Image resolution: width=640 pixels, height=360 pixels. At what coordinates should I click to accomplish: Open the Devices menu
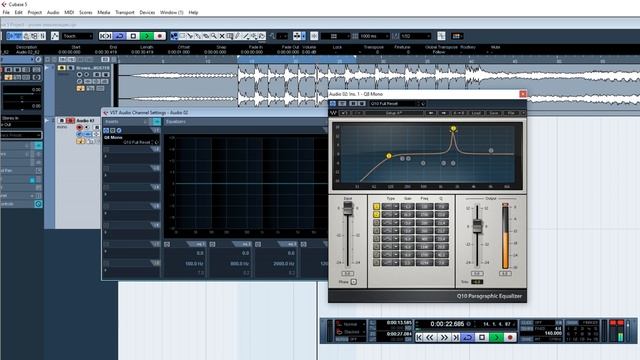point(147,12)
